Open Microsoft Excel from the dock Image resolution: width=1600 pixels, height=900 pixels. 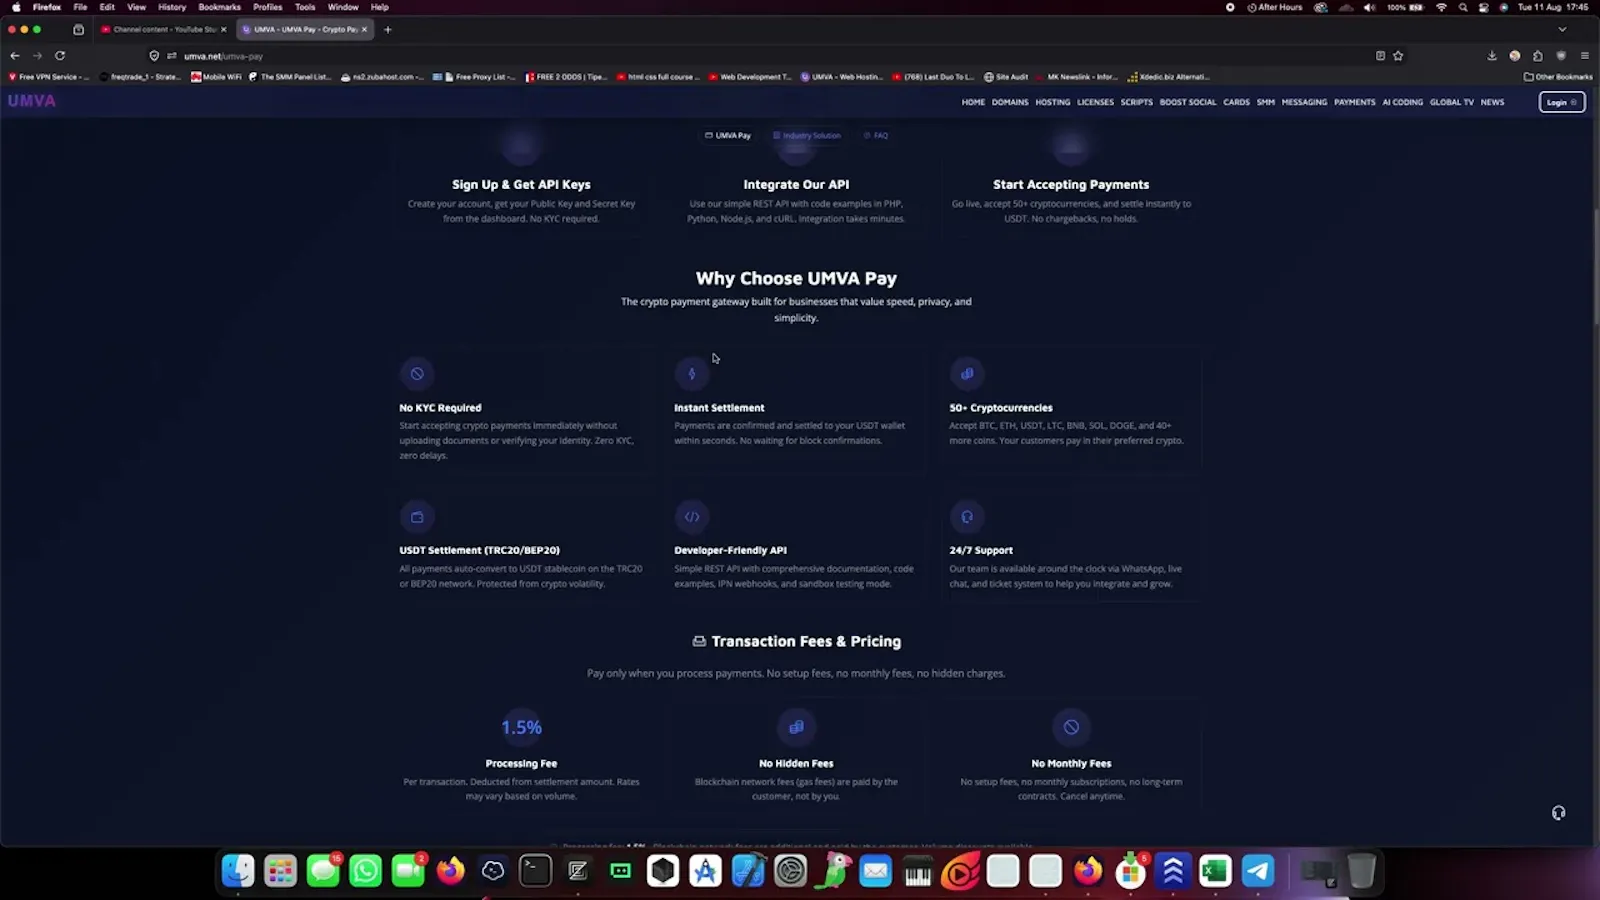1215,871
